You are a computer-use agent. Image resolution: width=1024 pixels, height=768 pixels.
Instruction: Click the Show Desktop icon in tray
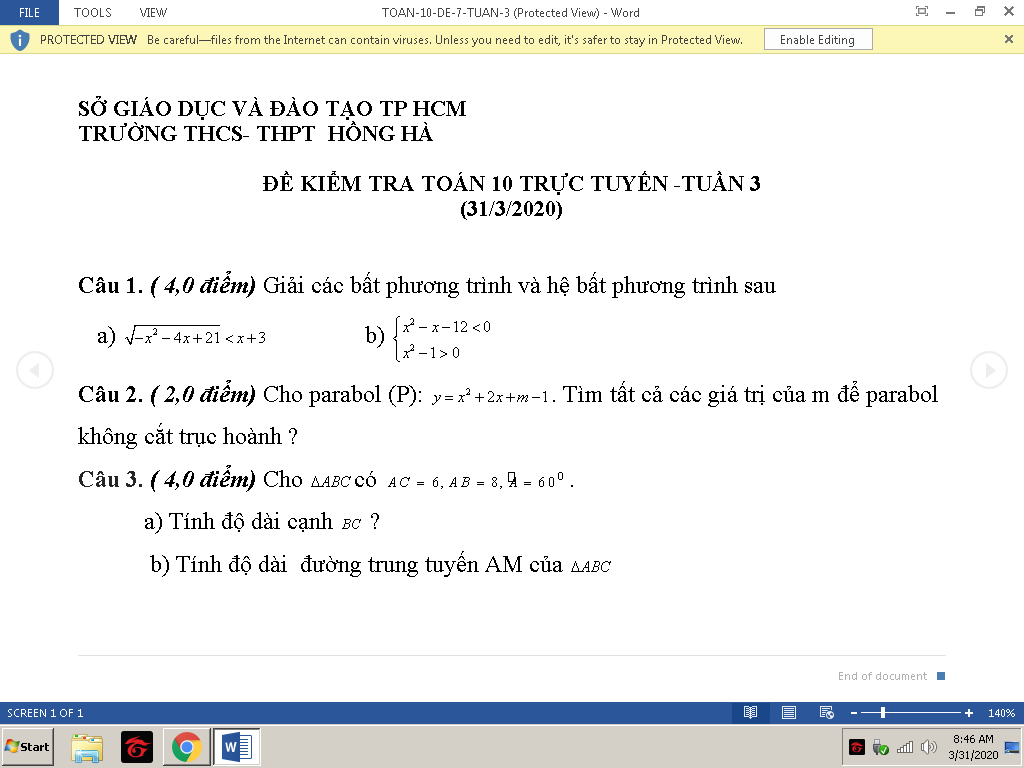coord(1012,746)
